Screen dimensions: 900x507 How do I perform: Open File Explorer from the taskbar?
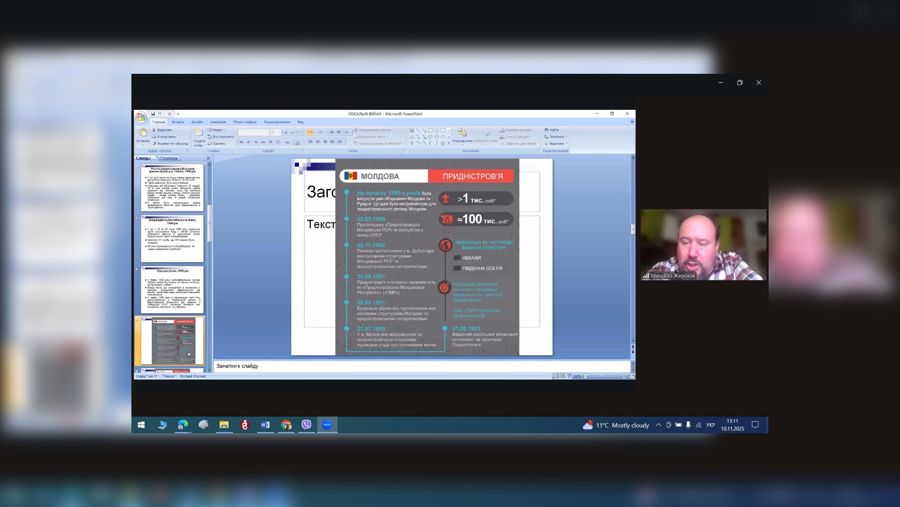point(224,425)
